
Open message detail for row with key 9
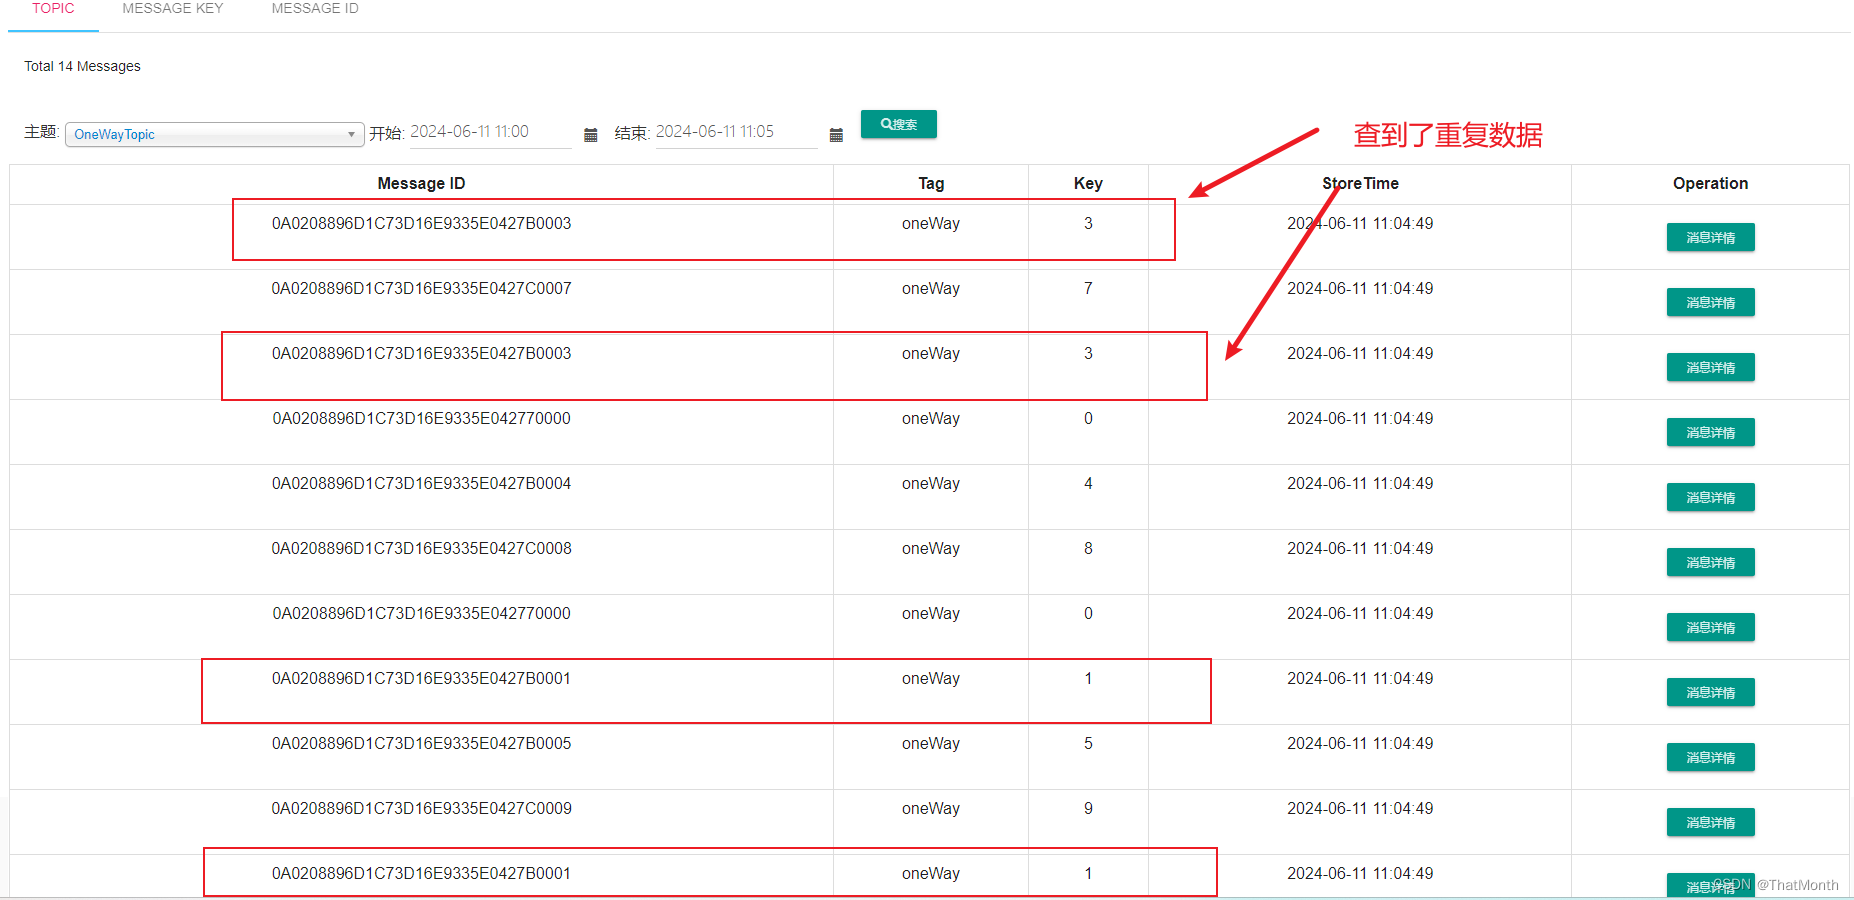point(1710,822)
